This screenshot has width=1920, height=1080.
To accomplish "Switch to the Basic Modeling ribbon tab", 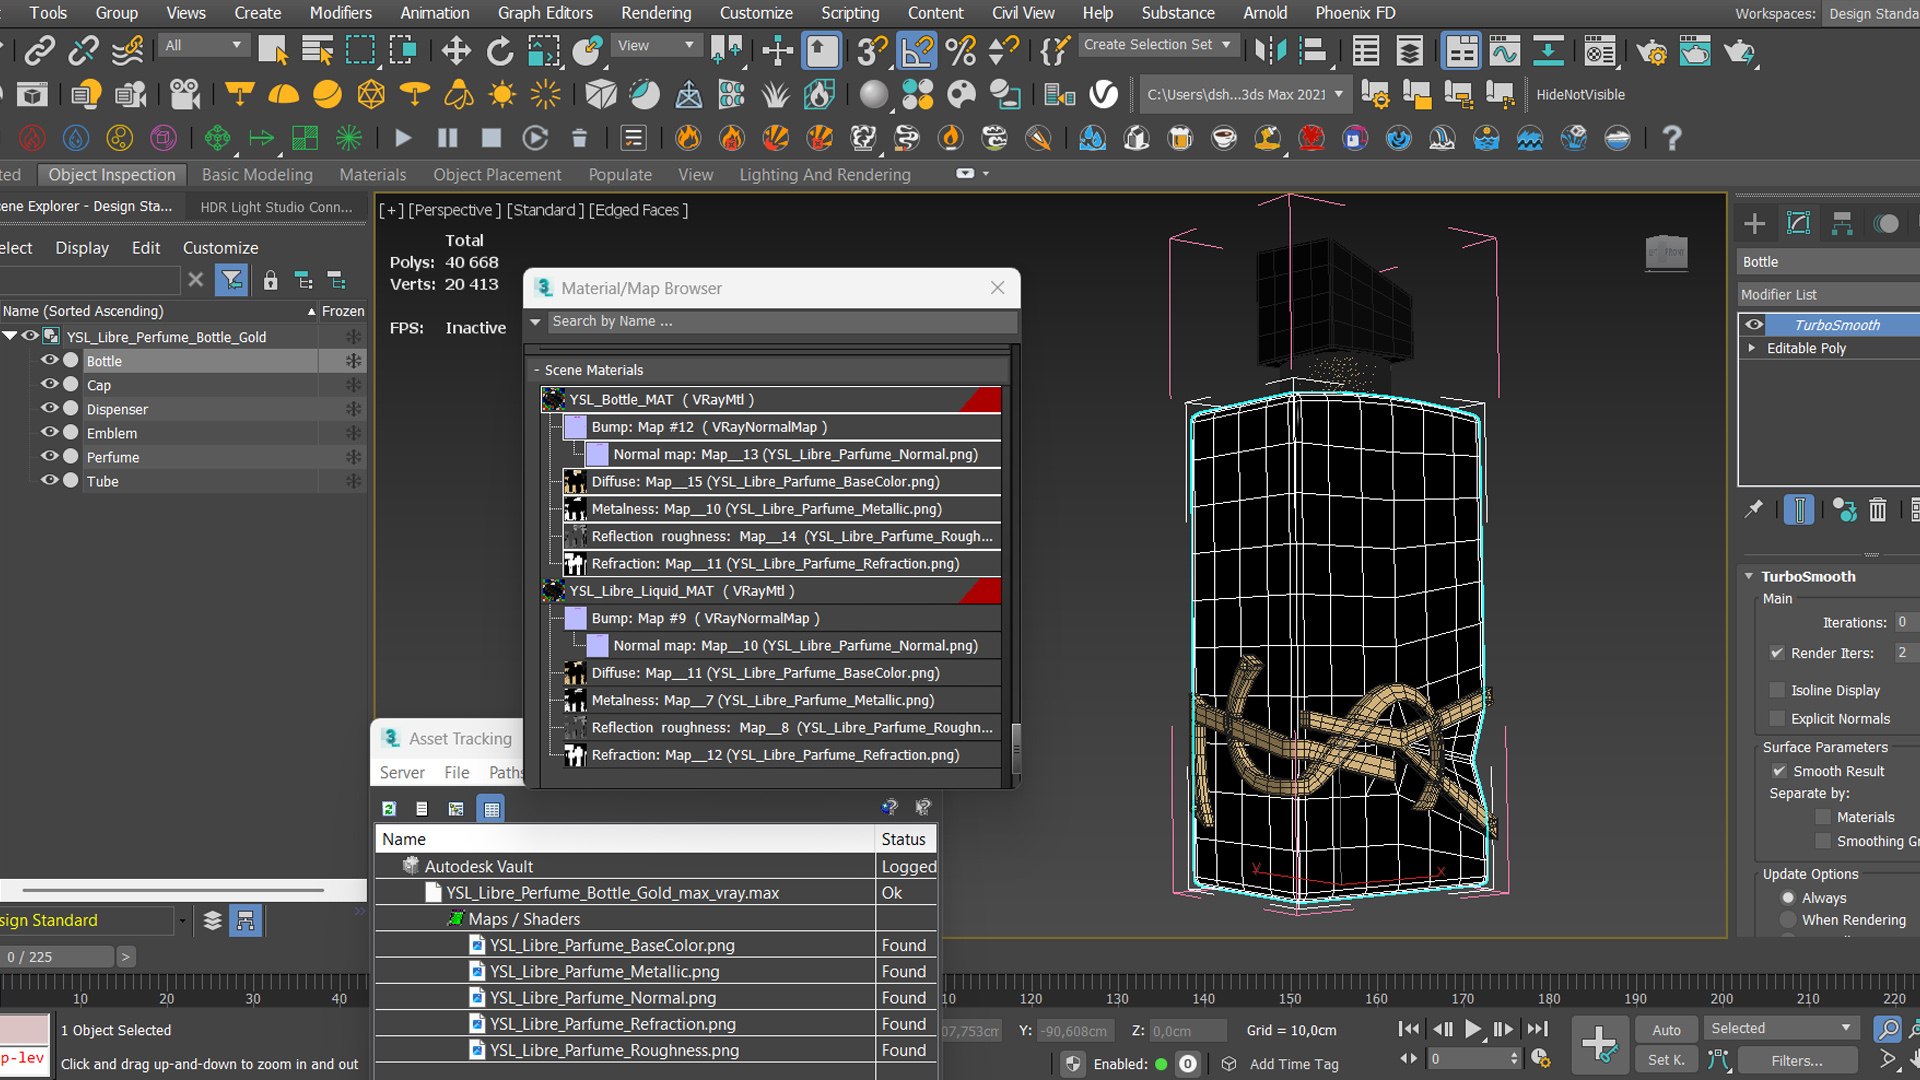I will click(257, 174).
